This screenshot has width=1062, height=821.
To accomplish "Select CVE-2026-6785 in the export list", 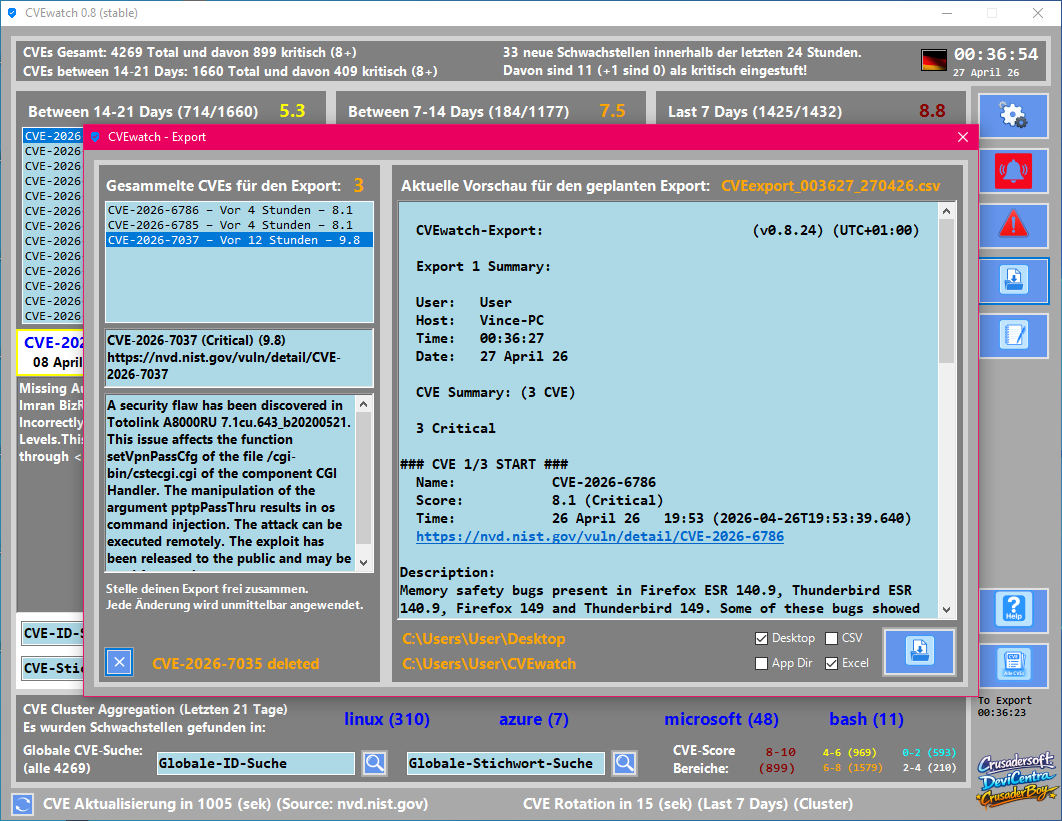I will tap(239, 225).
